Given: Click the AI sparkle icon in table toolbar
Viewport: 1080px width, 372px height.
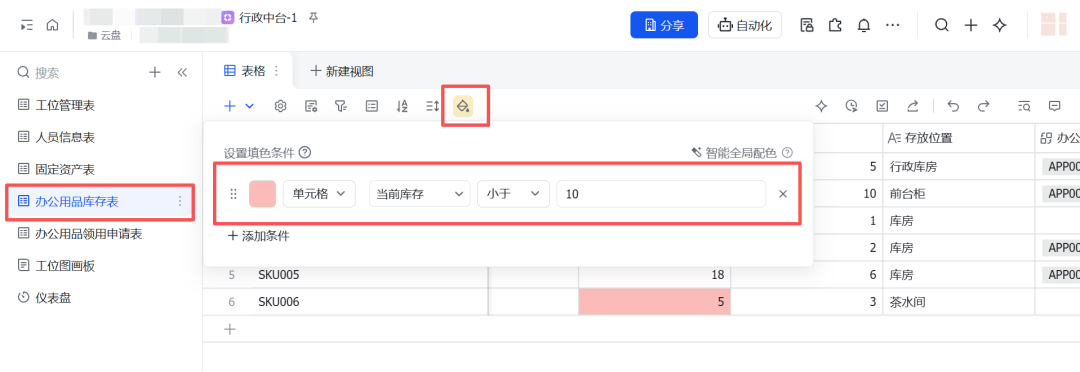Looking at the screenshot, I should pyautogui.click(x=821, y=106).
